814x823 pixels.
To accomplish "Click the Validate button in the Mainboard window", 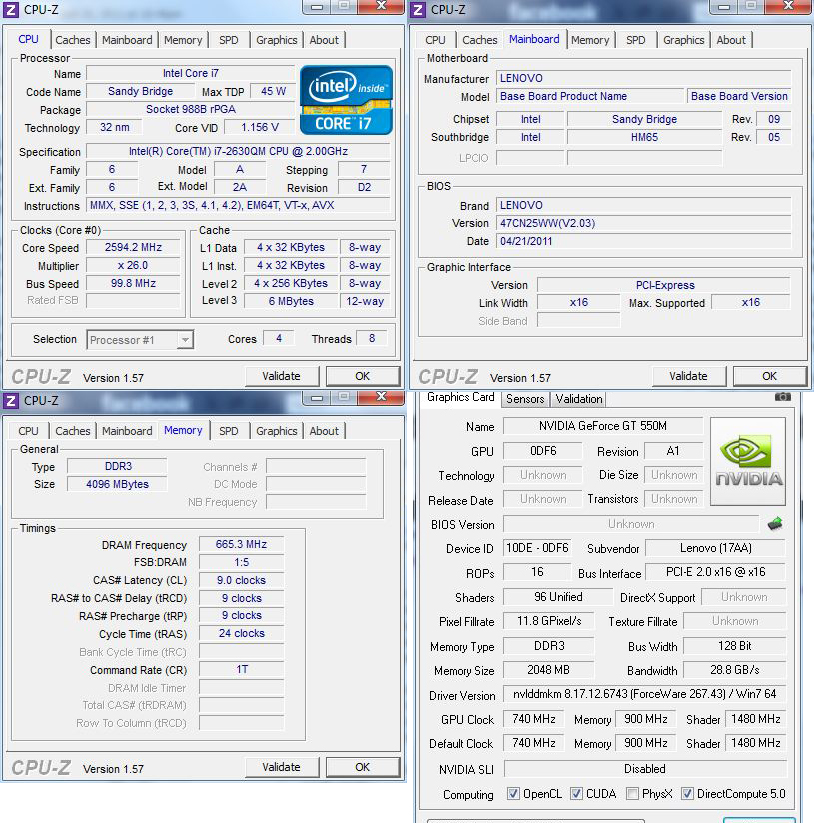I will [x=689, y=375].
